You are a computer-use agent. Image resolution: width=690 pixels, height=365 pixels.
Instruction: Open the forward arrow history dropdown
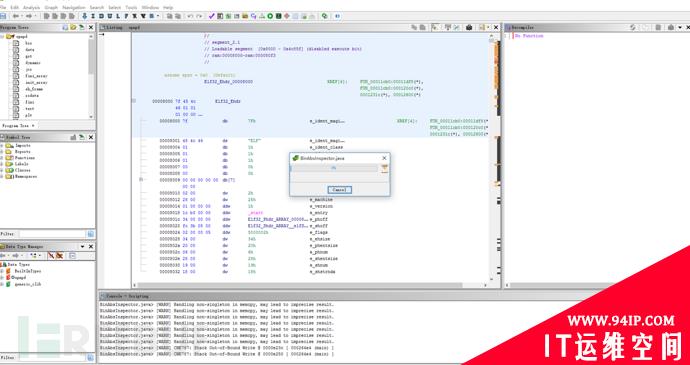[35, 16]
